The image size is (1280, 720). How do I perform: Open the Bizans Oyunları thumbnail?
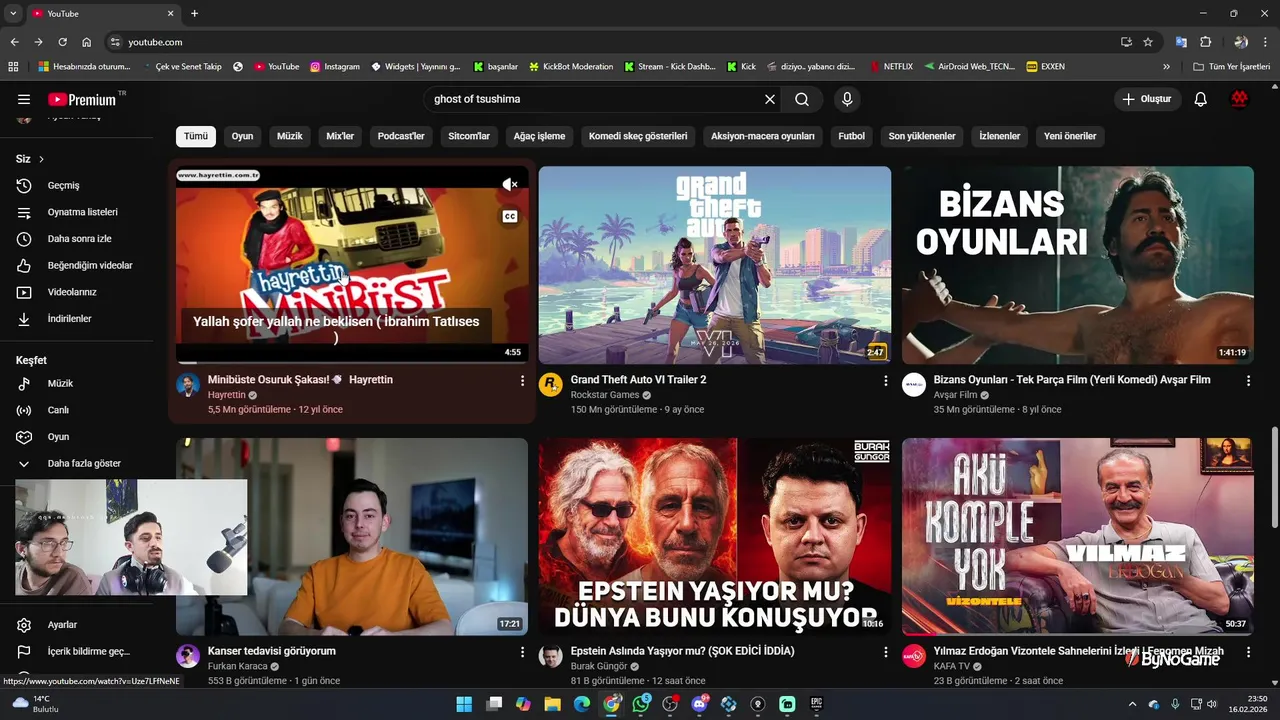pyautogui.click(x=1078, y=265)
